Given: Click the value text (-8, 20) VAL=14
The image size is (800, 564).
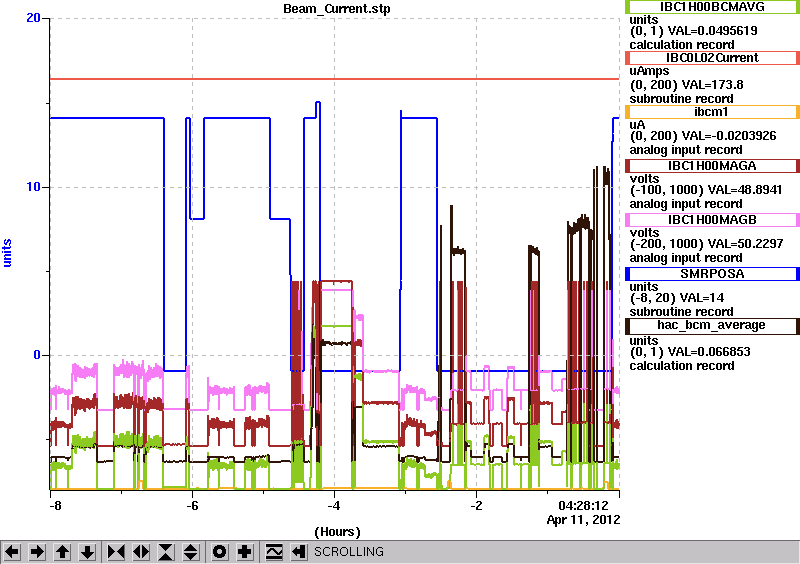Looking at the screenshot, I should 677,298.
